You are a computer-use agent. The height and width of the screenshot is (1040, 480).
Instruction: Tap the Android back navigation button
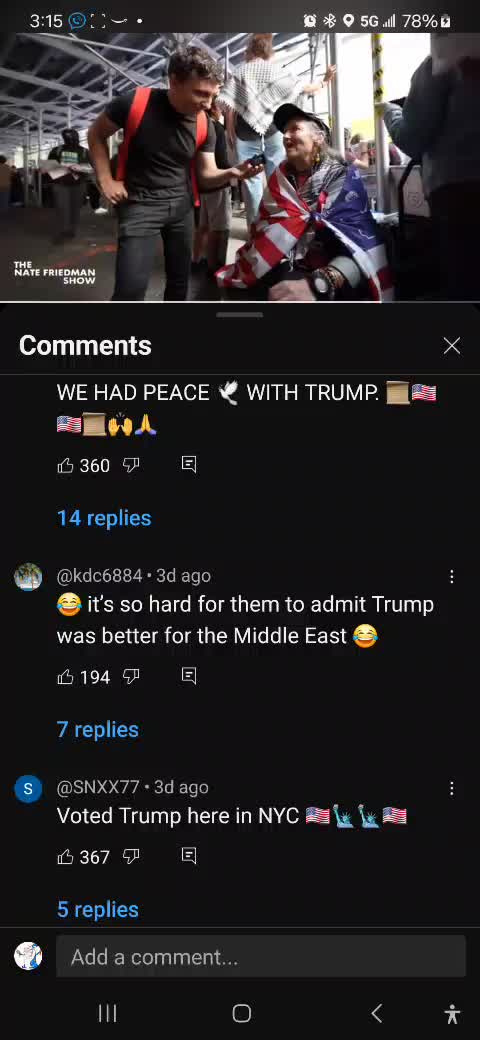point(376,1013)
